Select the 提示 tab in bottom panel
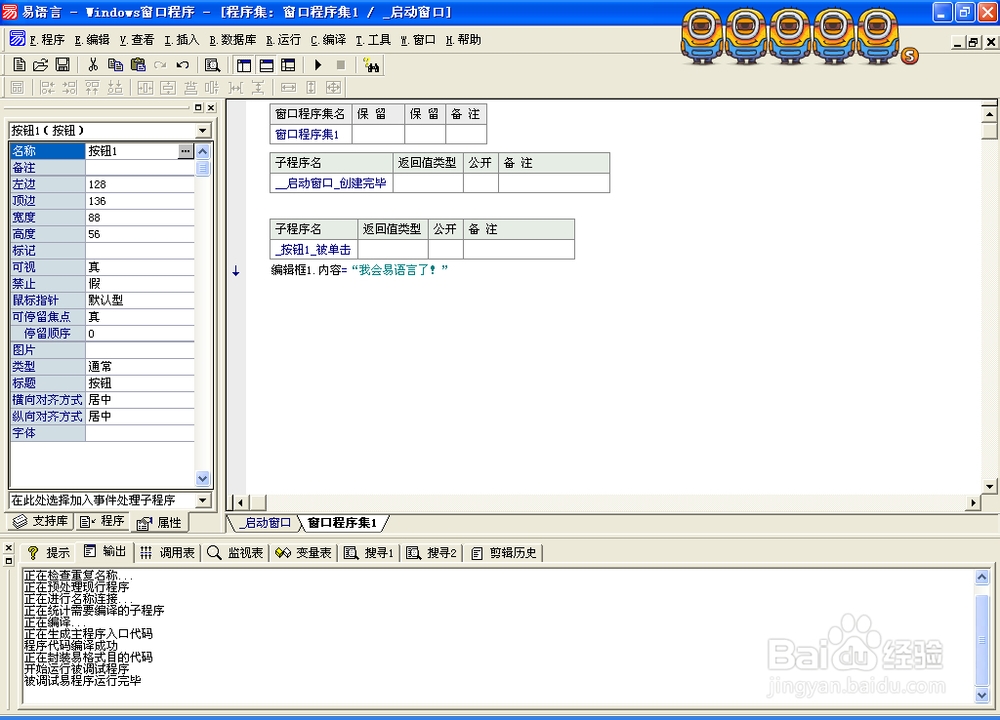This screenshot has height=720, width=1000. [x=48, y=552]
